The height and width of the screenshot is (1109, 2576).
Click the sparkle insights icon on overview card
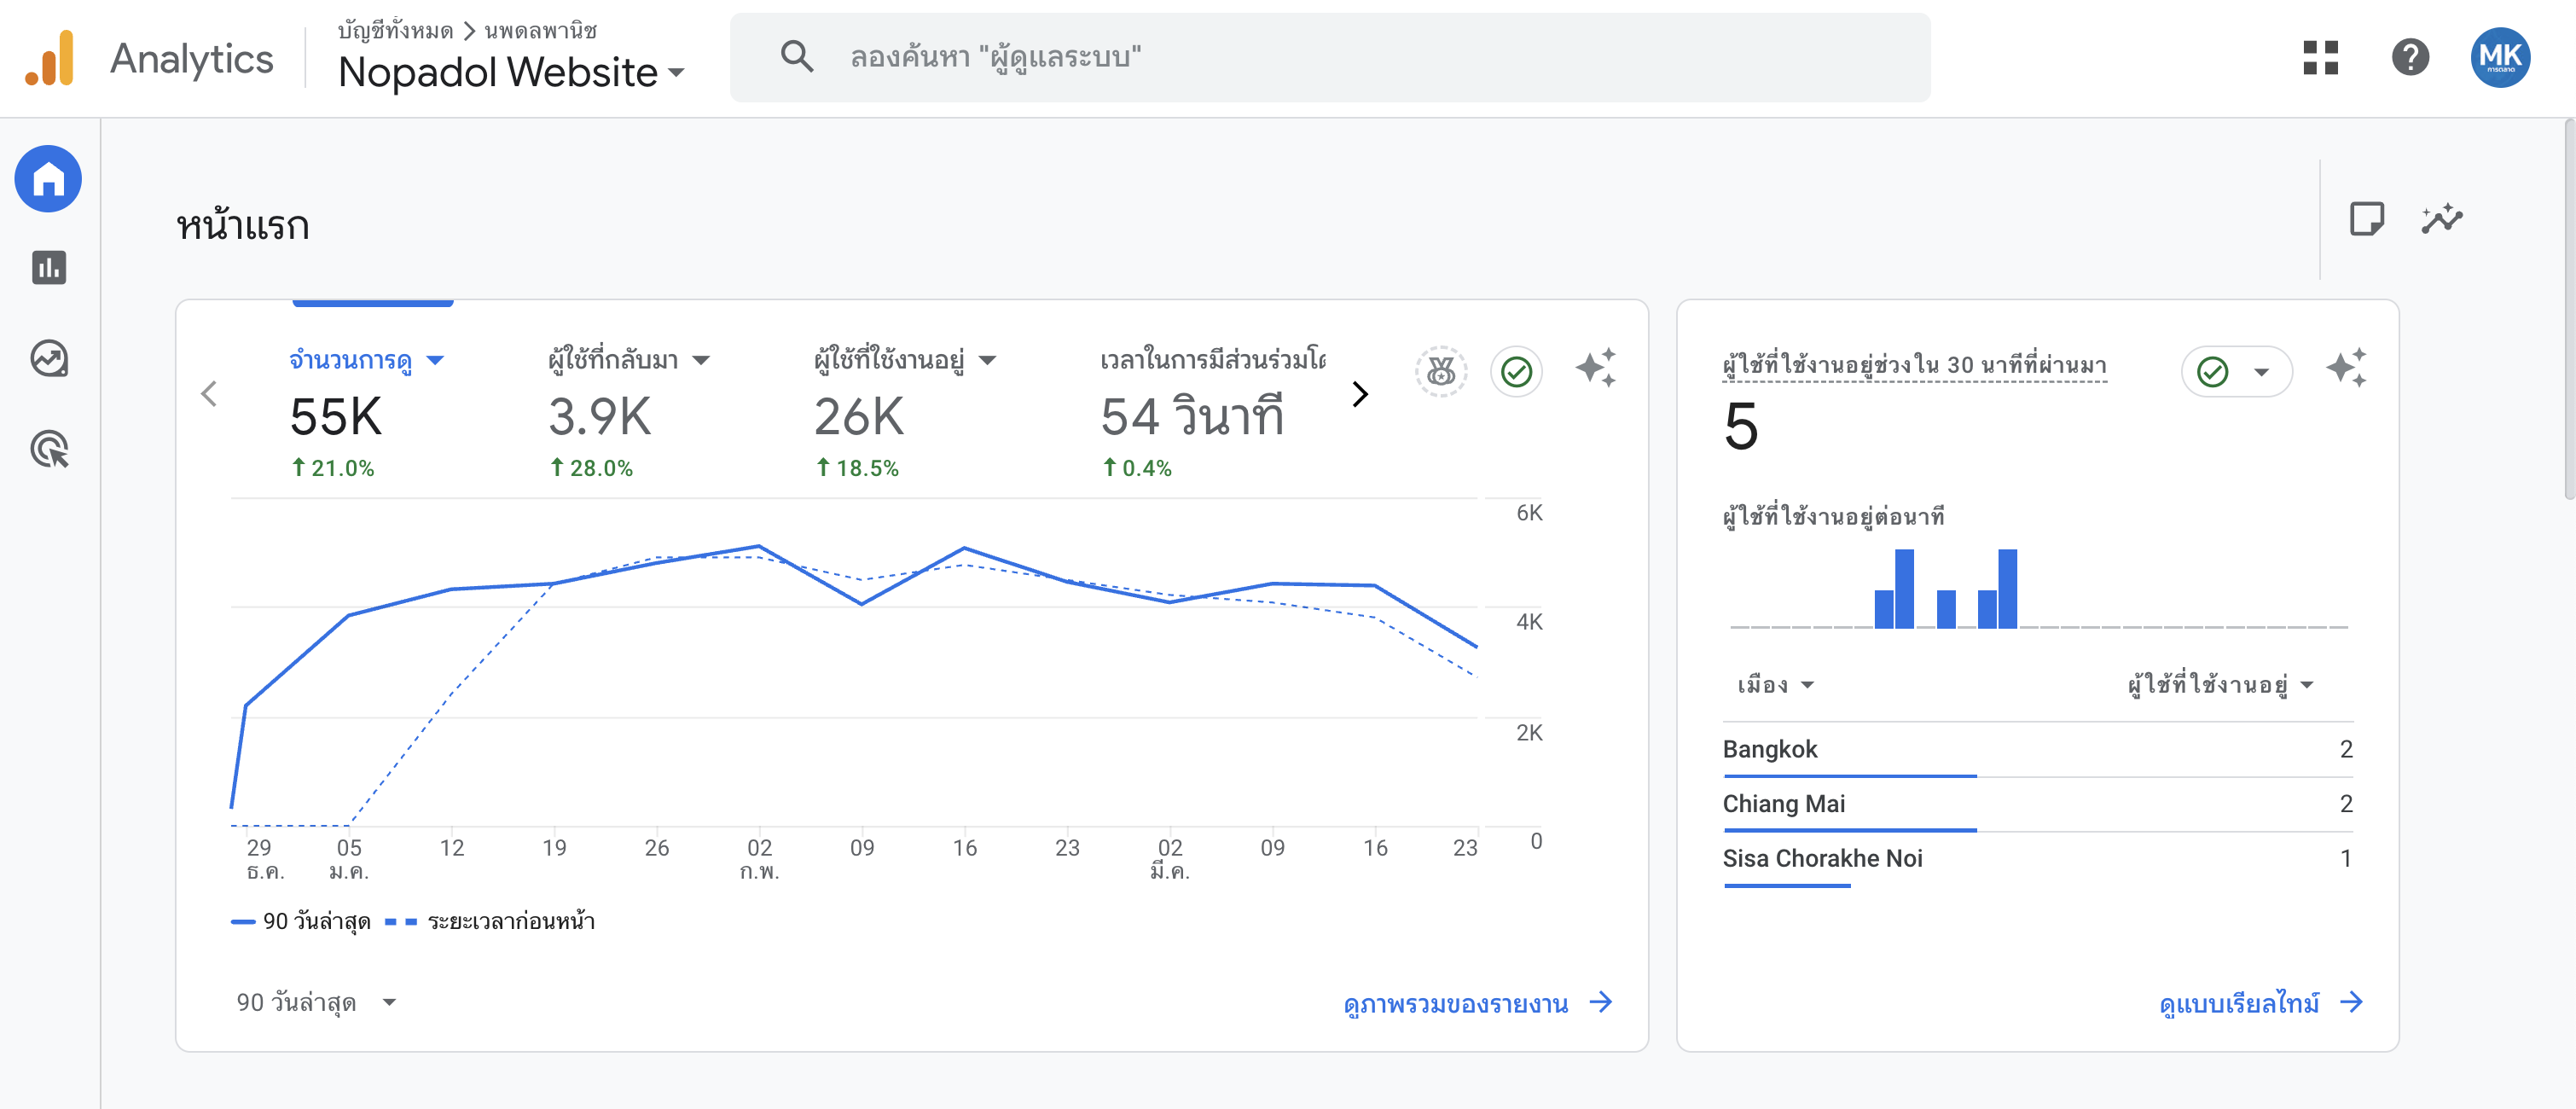(1595, 368)
